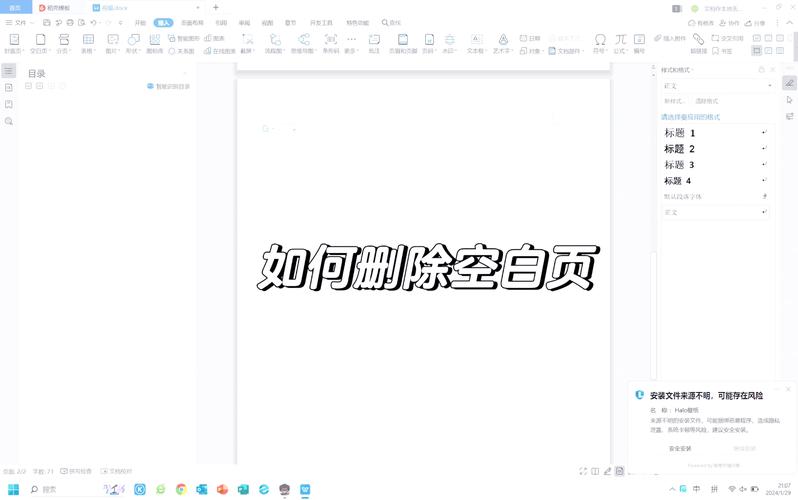Open the page break (分页) tool
The width and height of the screenshot is (798, 500).
point(64,44)
